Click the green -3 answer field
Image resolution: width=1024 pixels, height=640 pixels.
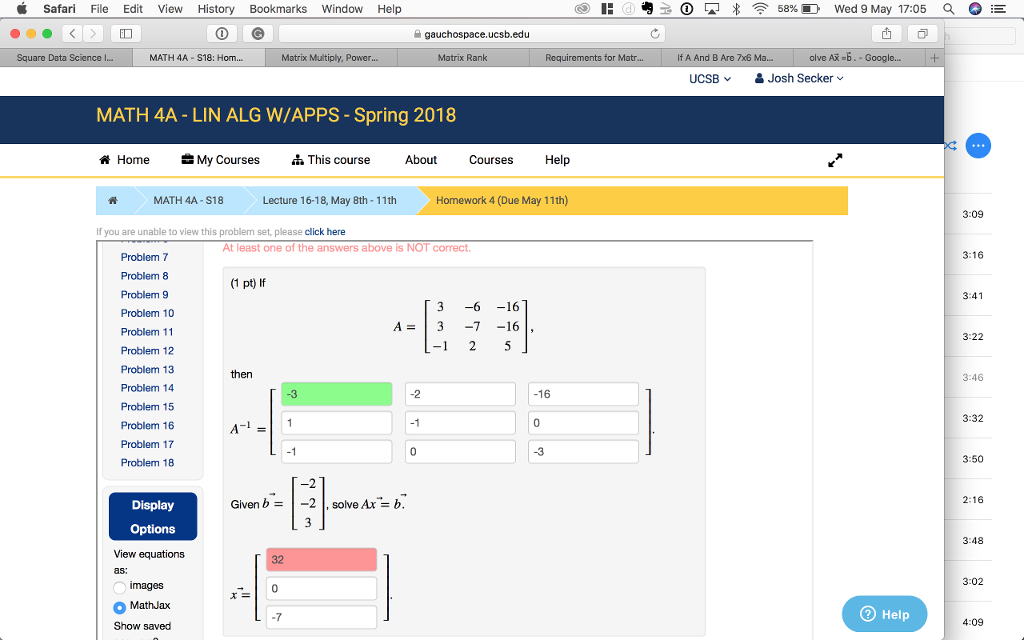click(x=336, y=393)
